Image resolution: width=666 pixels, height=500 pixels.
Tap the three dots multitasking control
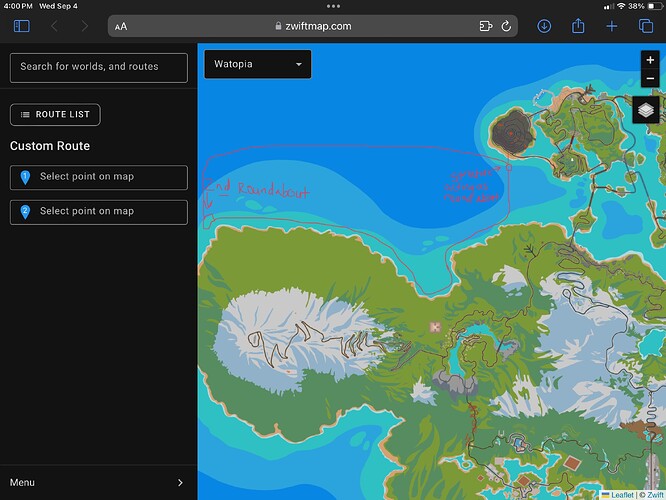tap(333, 6)
